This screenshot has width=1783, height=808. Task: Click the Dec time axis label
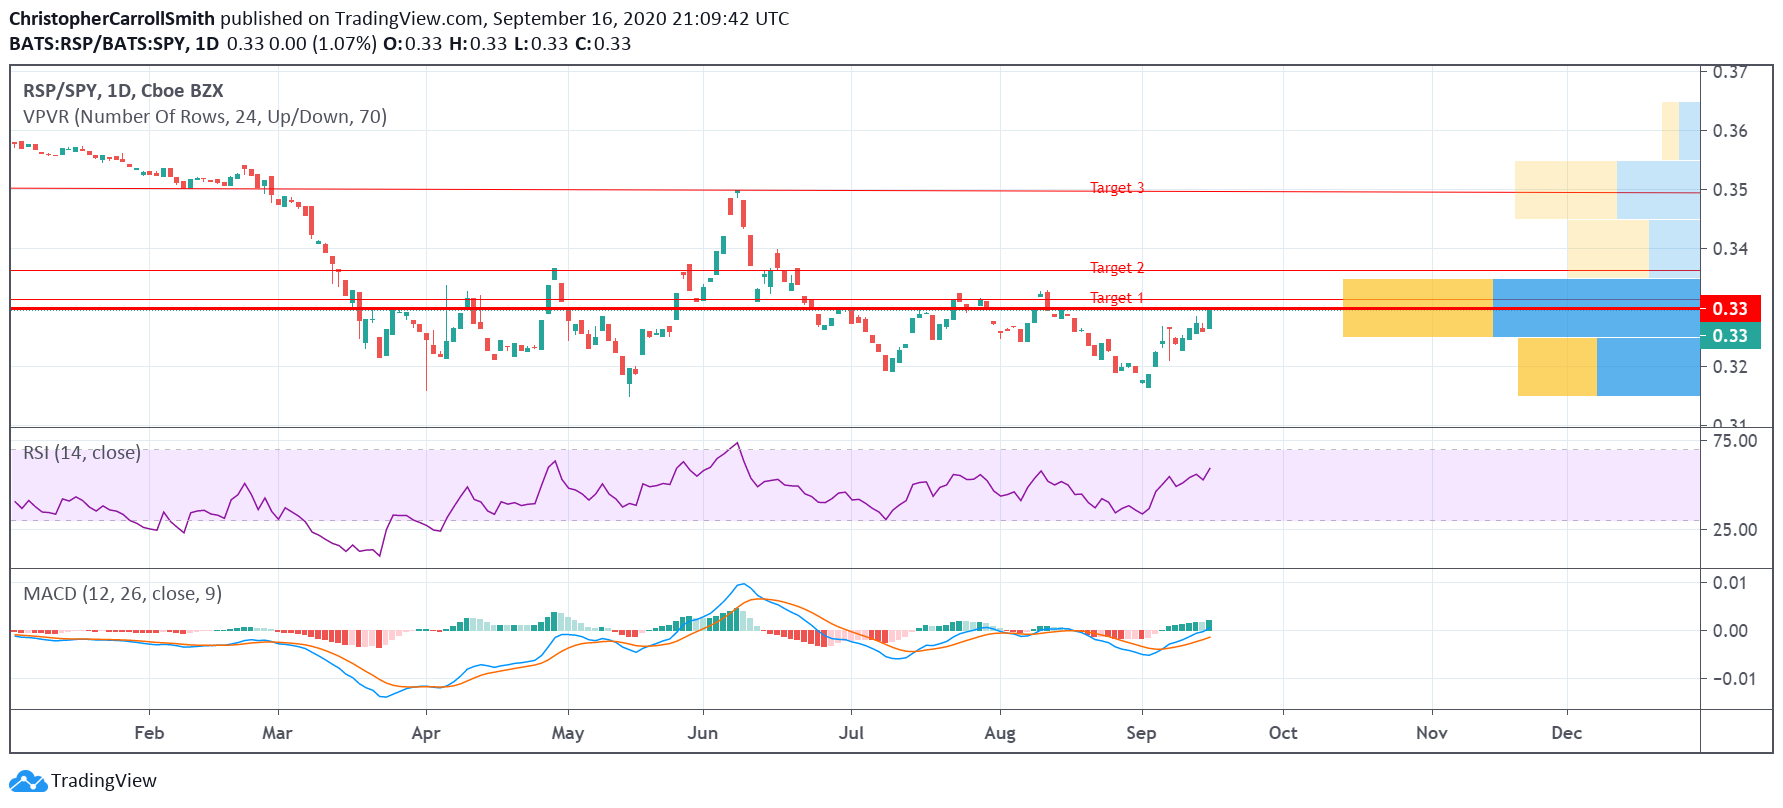click(1567, 733)
